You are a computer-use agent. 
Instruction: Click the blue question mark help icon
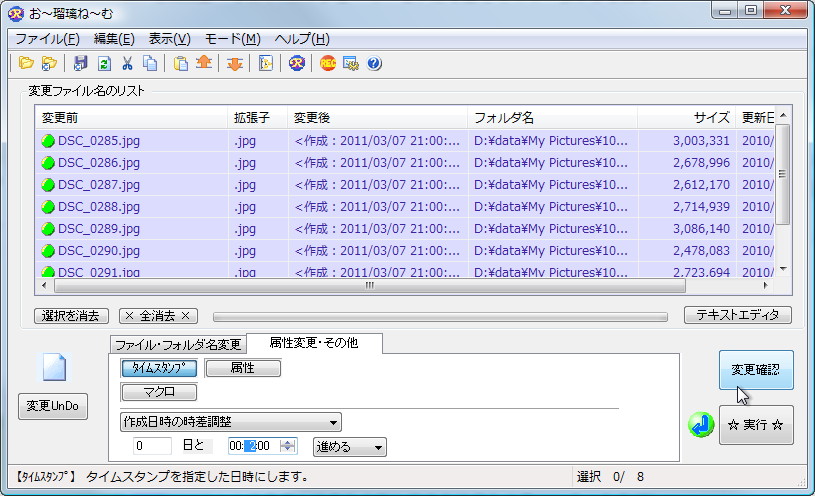coord(374,63)
